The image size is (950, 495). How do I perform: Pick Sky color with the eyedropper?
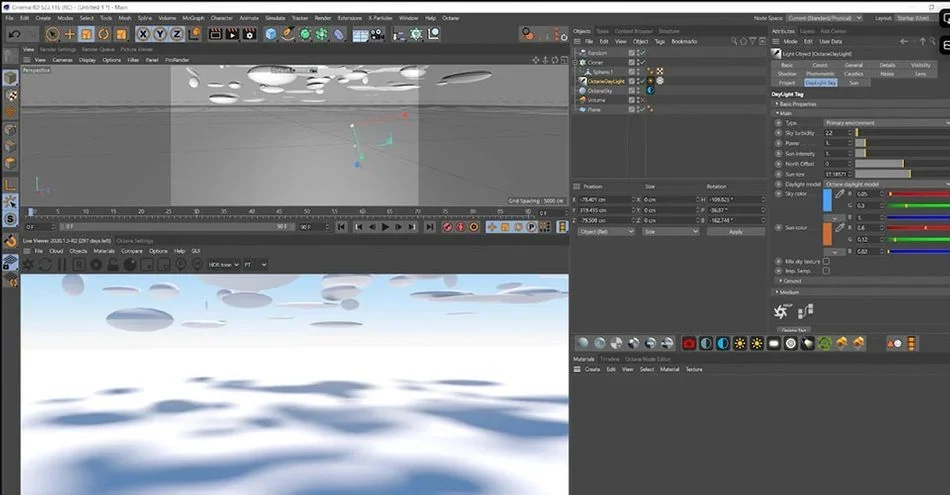click(839, 194)
